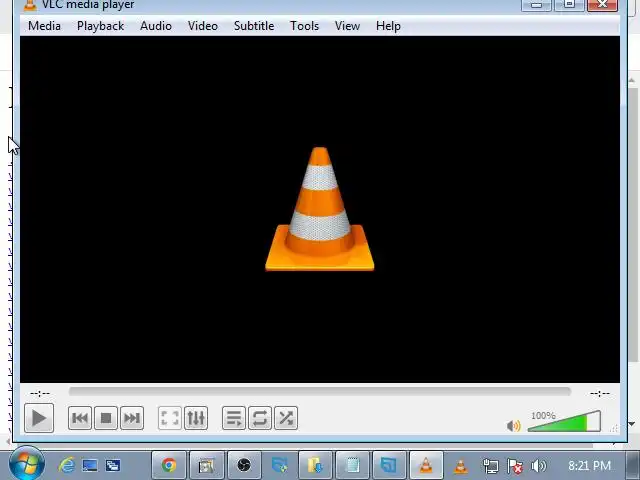This screenshot has width=640, height=480.
Task: Open the Audio menu
Action: 156,26
